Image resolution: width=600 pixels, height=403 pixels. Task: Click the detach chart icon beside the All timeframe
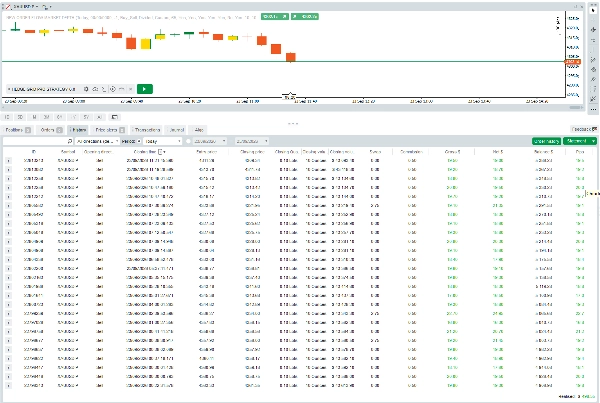114,117
